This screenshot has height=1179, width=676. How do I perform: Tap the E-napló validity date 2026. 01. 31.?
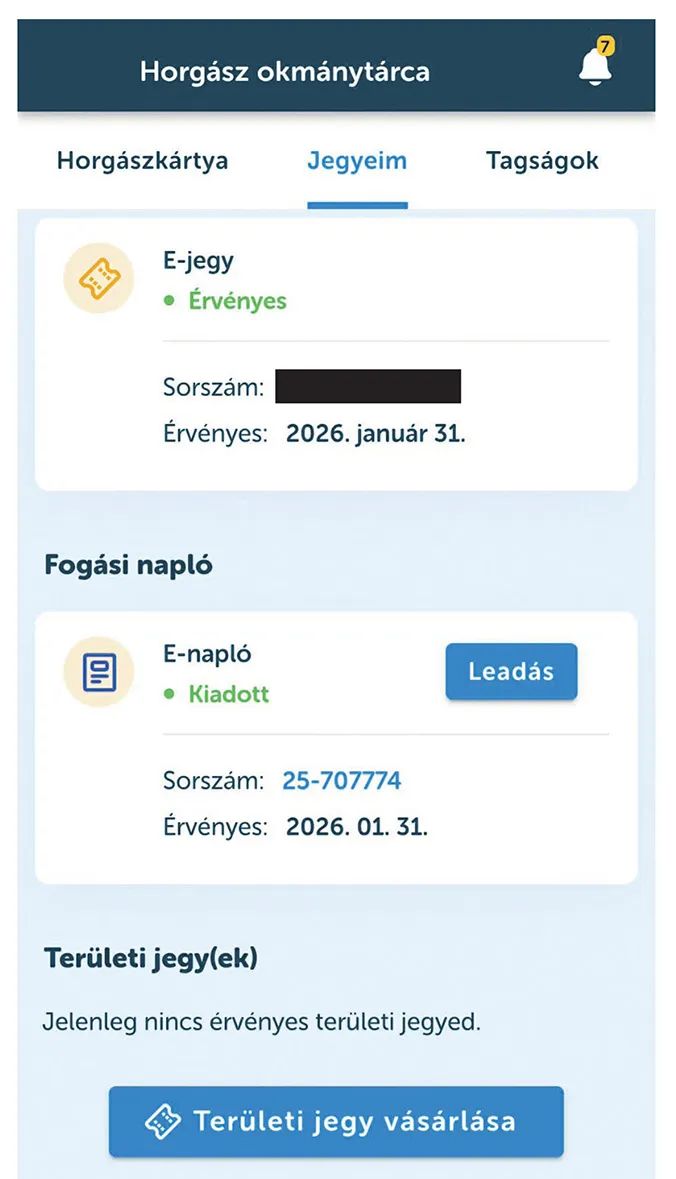coord(356,828)
